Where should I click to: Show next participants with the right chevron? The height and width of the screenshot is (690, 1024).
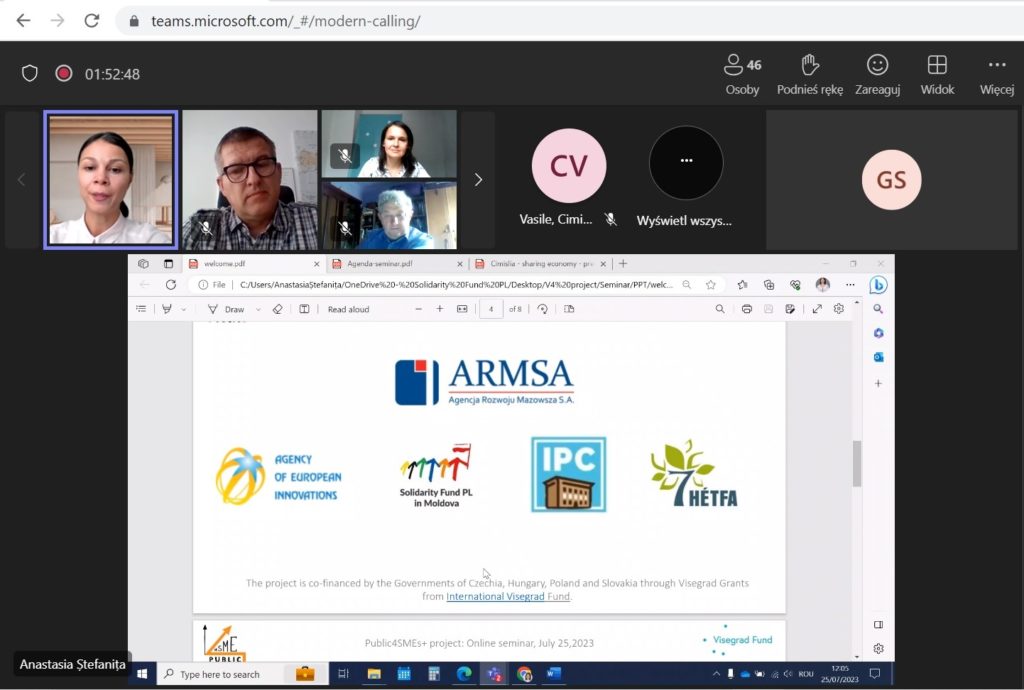[x=478, y=180]
